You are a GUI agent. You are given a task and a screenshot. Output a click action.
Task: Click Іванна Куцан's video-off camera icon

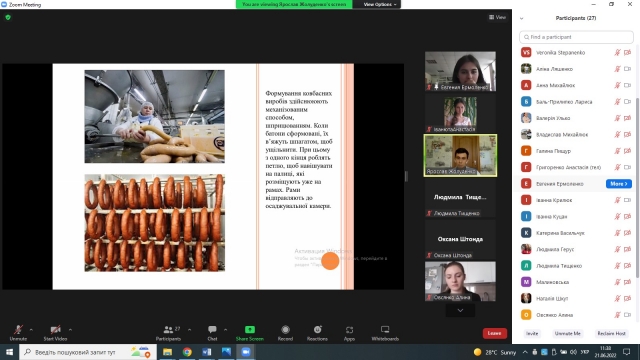click(x=628, y=216)
